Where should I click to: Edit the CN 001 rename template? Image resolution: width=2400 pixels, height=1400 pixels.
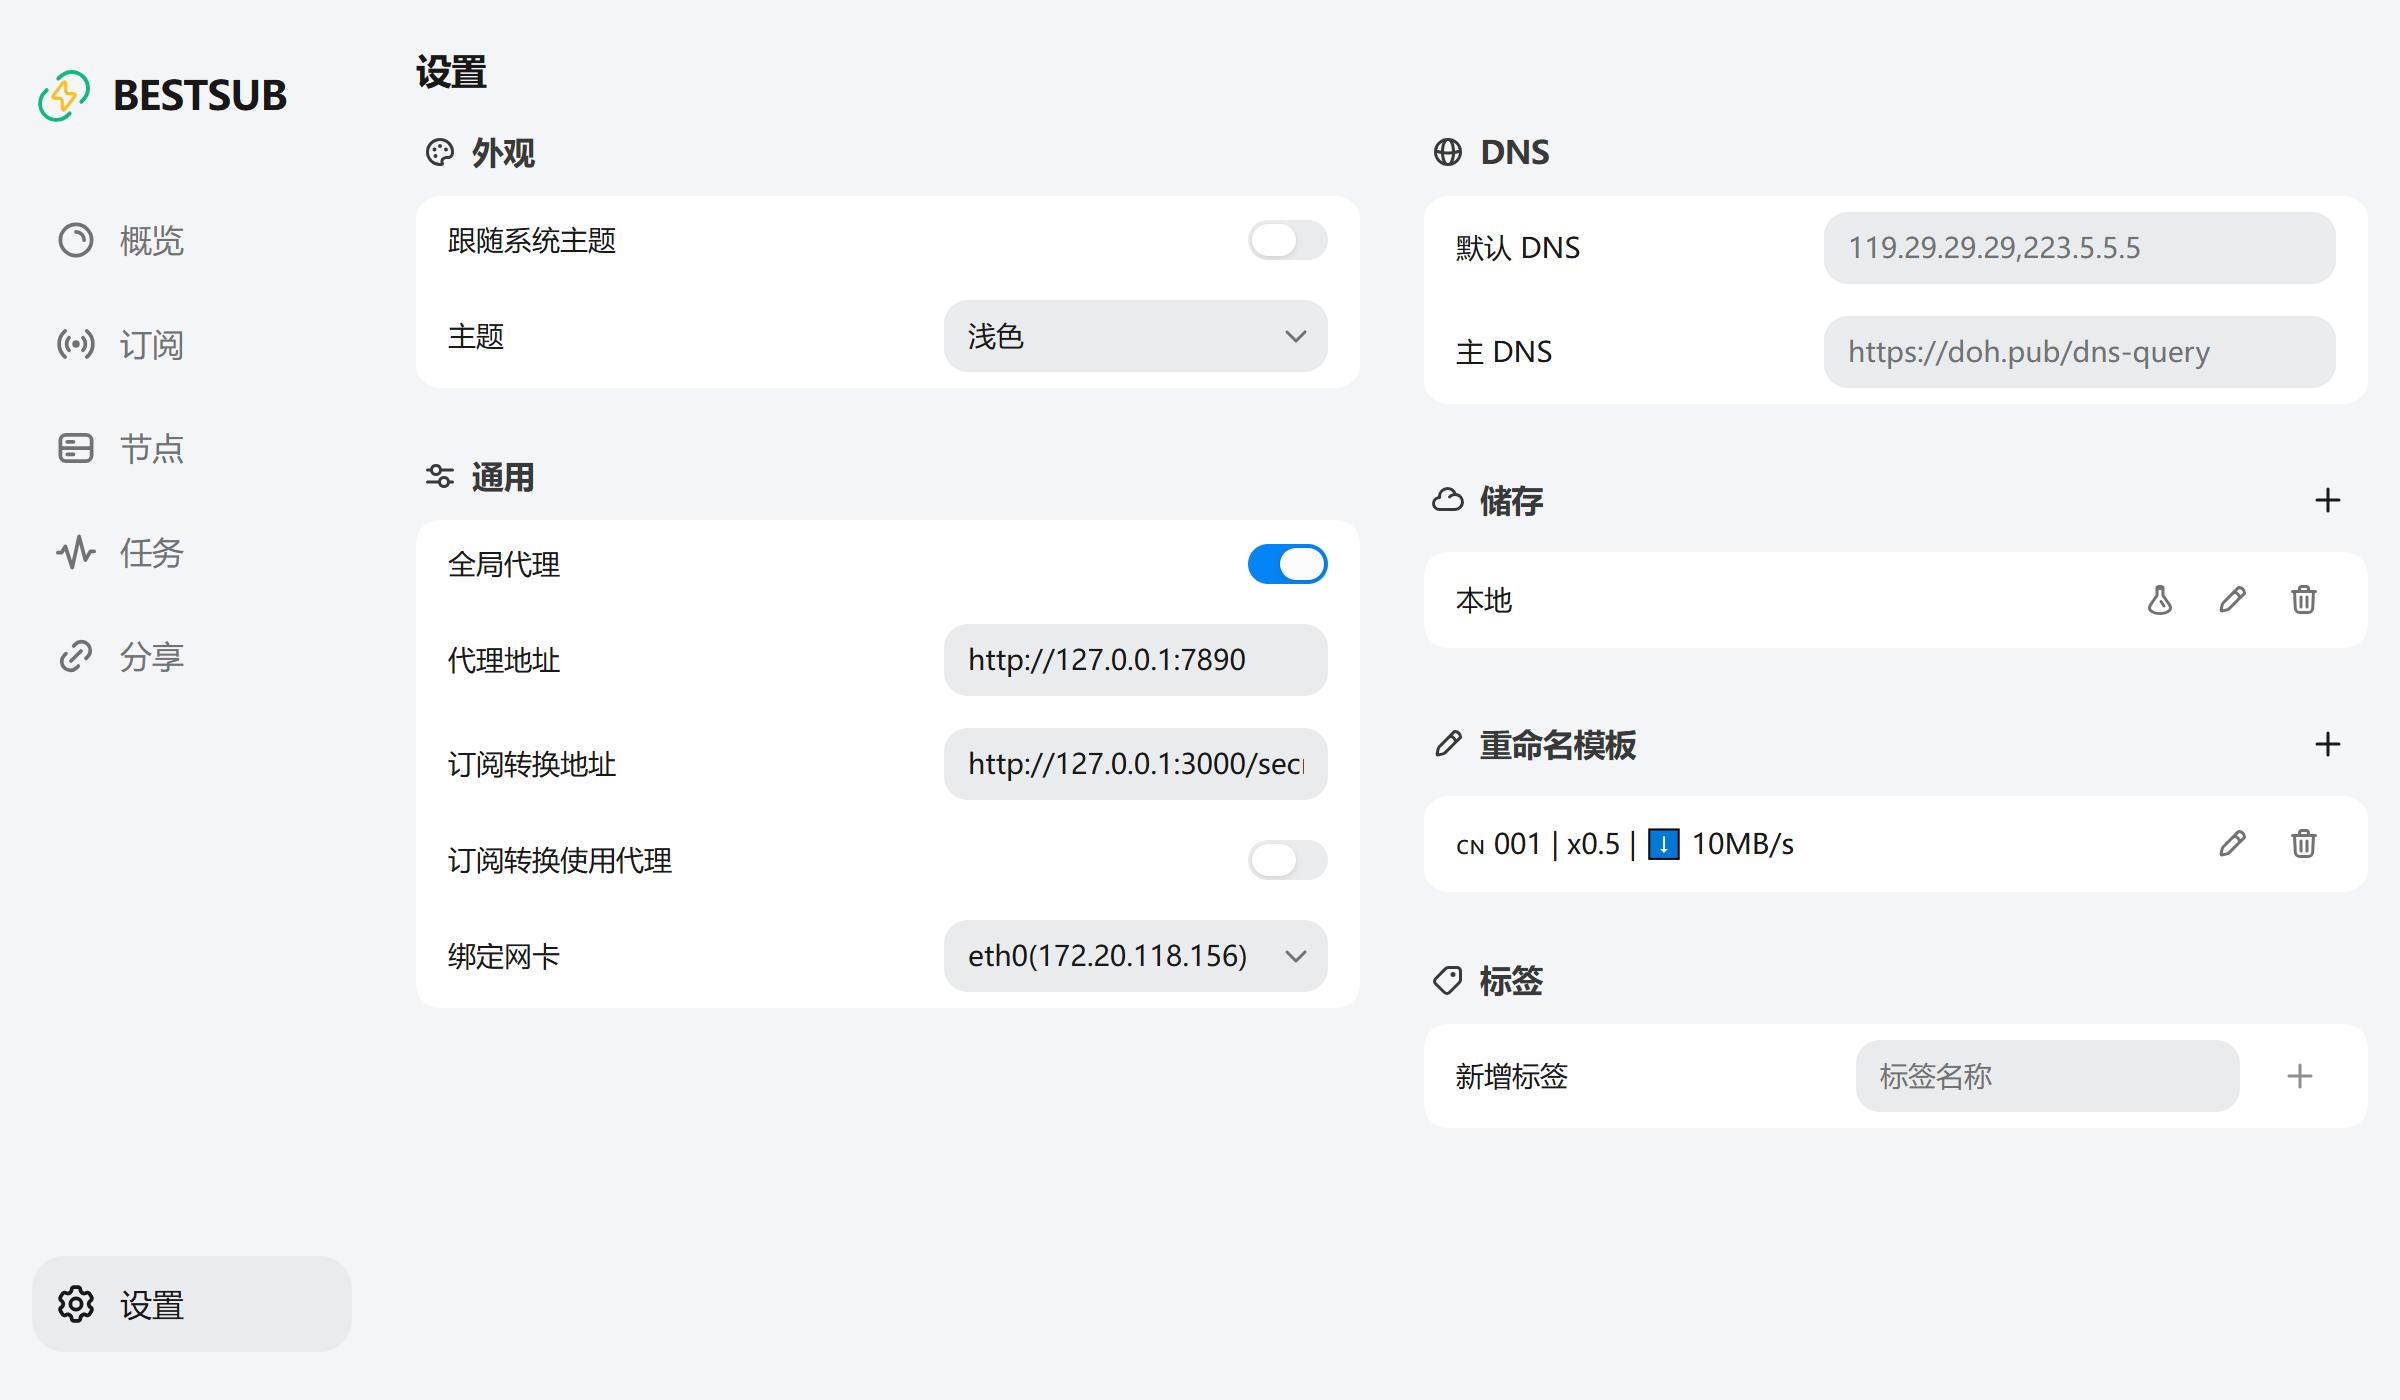(x=2232, y=844)
